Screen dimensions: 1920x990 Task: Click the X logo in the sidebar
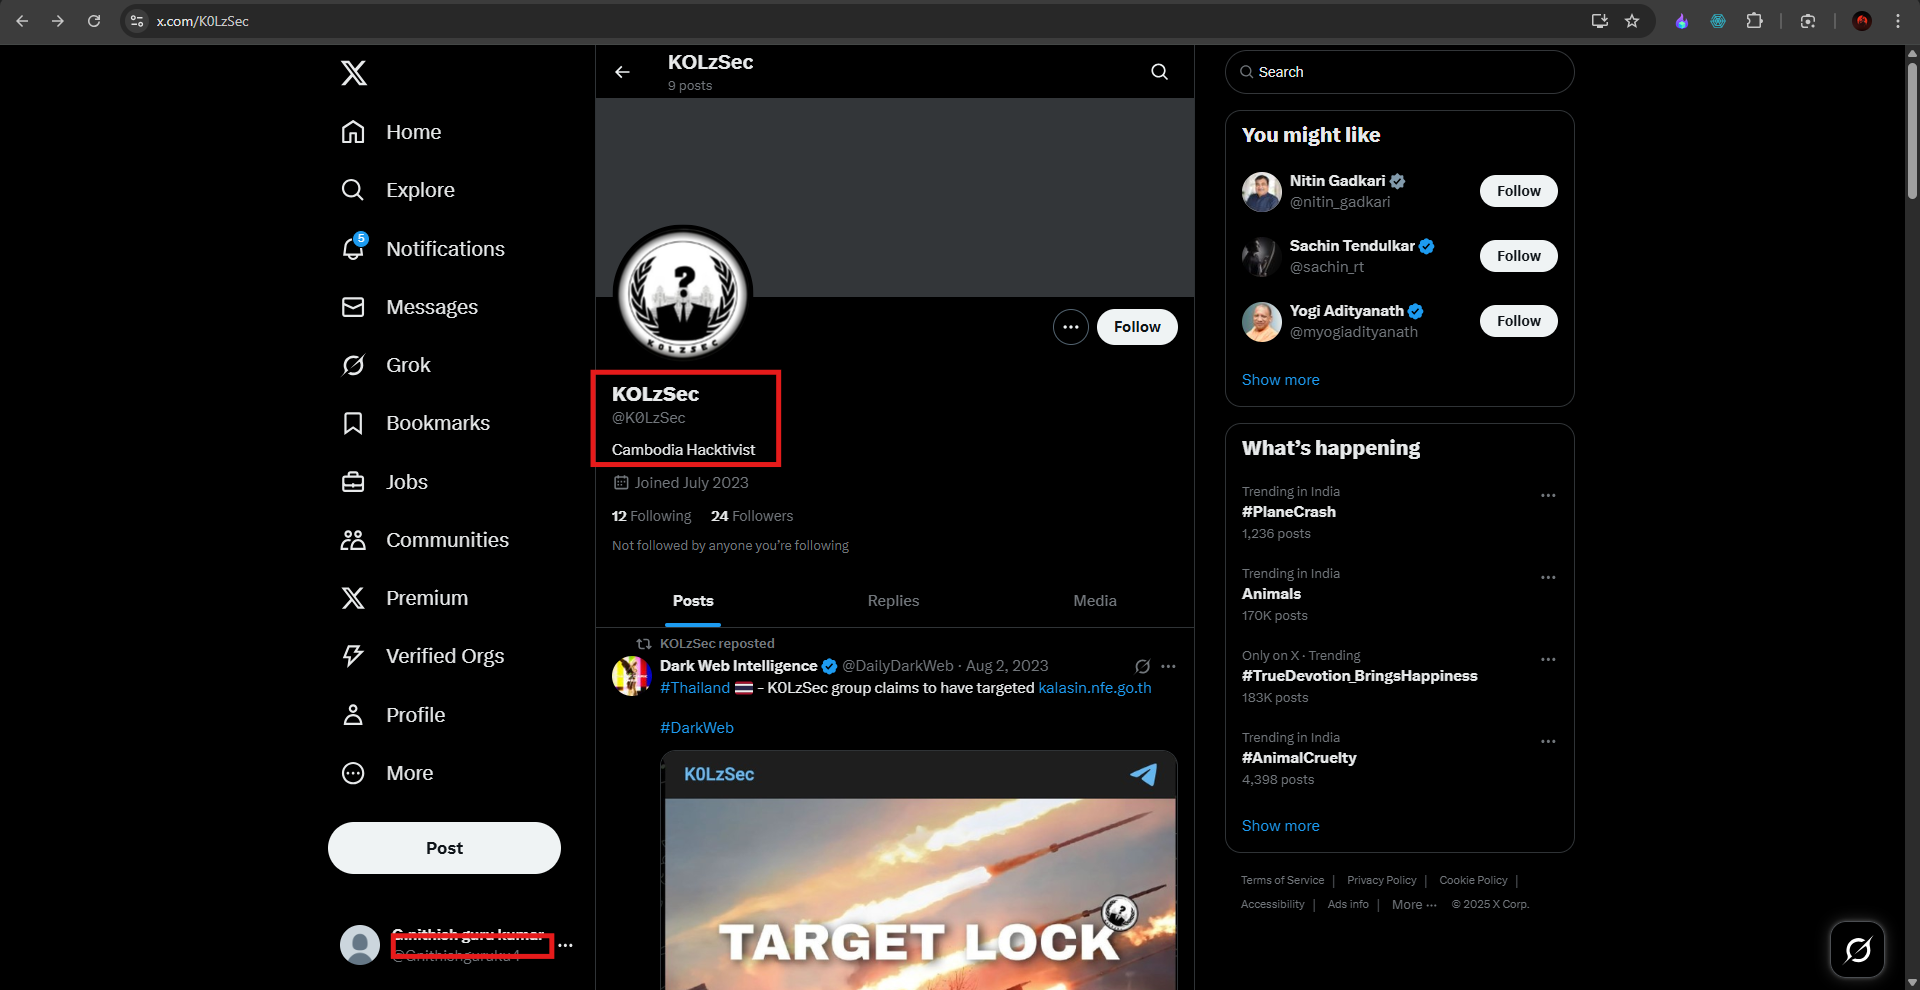354,73
